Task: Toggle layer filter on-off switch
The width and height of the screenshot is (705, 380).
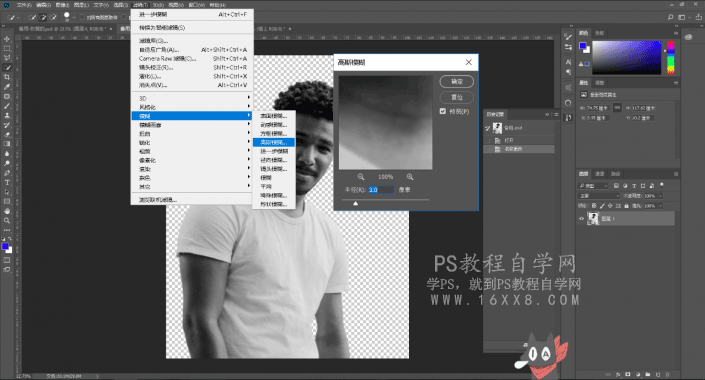Action: pos(661,185)
